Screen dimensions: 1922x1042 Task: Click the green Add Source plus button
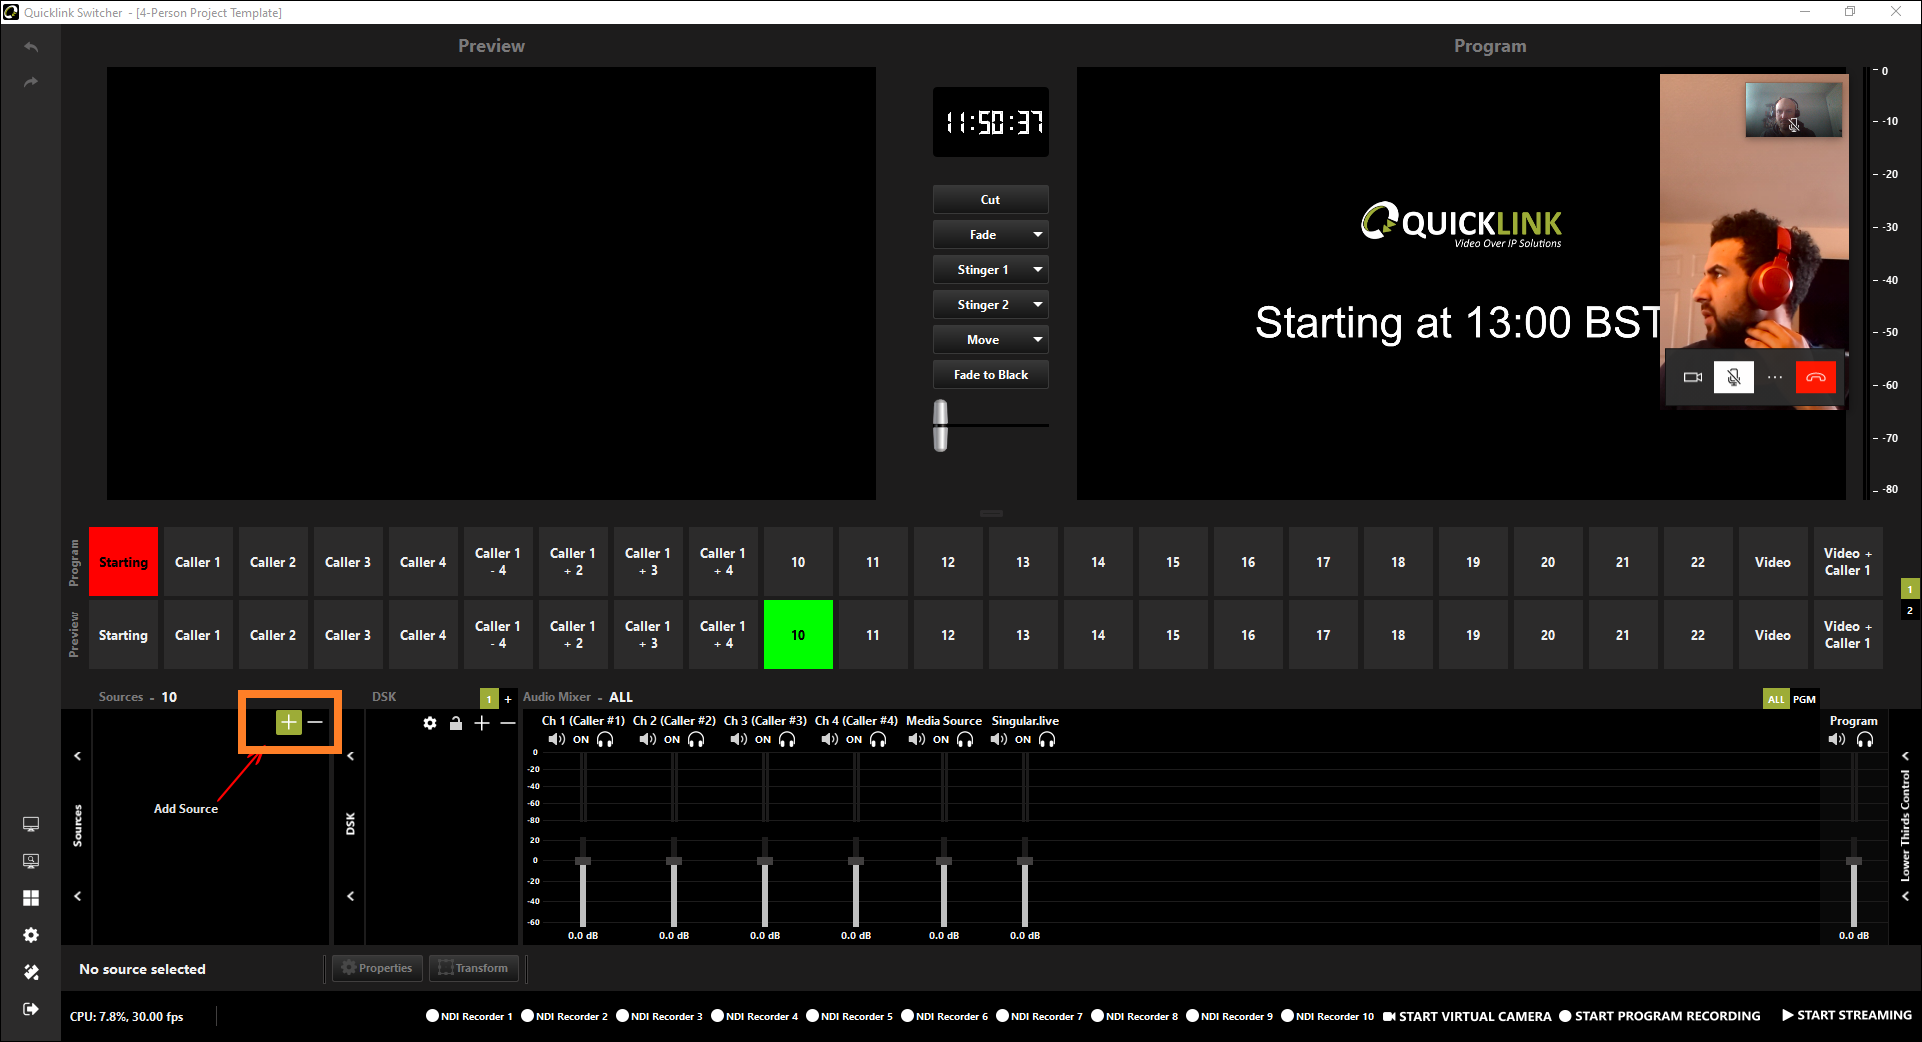pyautogui.click(x=288, y=722)
